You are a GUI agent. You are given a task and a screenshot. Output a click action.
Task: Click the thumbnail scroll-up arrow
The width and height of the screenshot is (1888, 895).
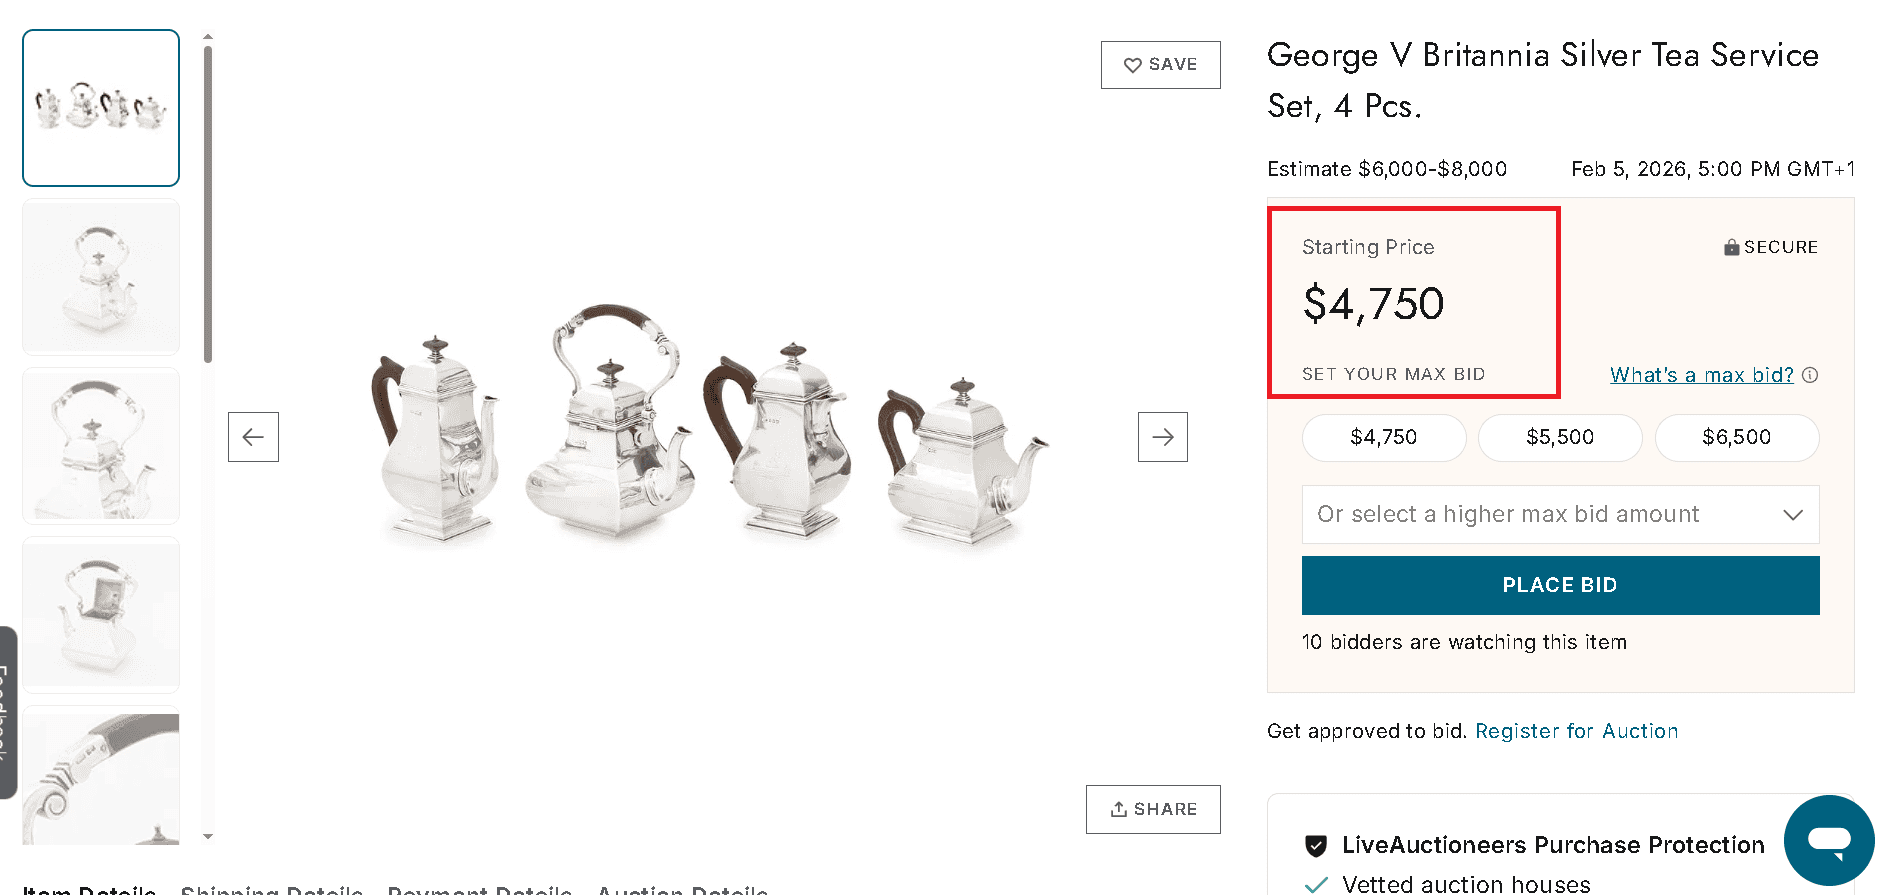pos(207,34)
